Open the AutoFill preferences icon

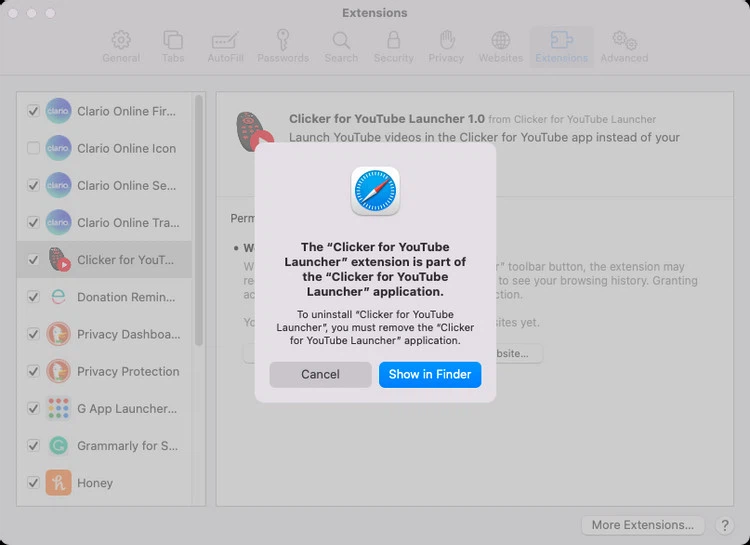point(224,46)
